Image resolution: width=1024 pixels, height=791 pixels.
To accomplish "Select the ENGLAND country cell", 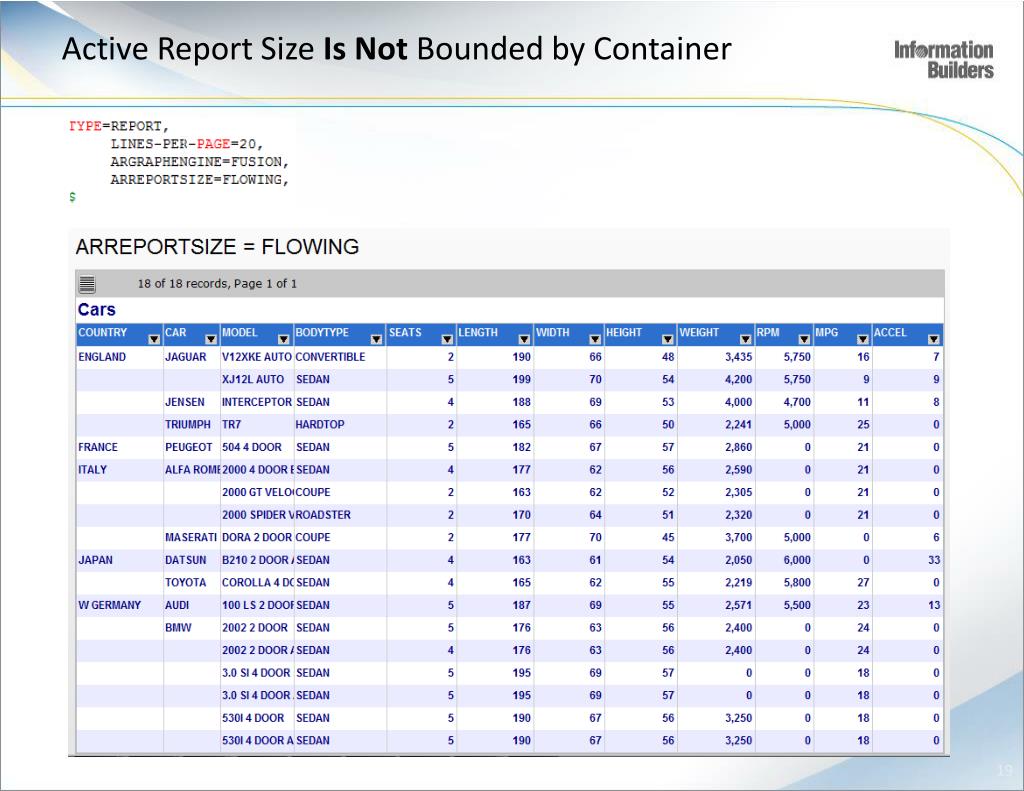I will coord(102,357).
